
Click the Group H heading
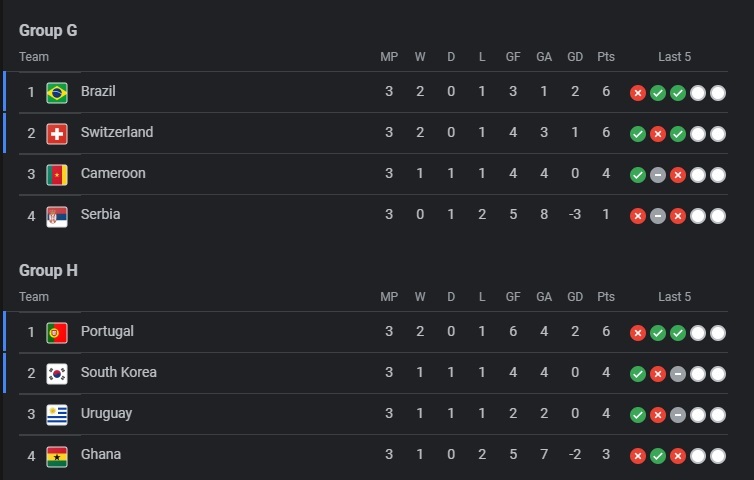(x=48, y=270)
